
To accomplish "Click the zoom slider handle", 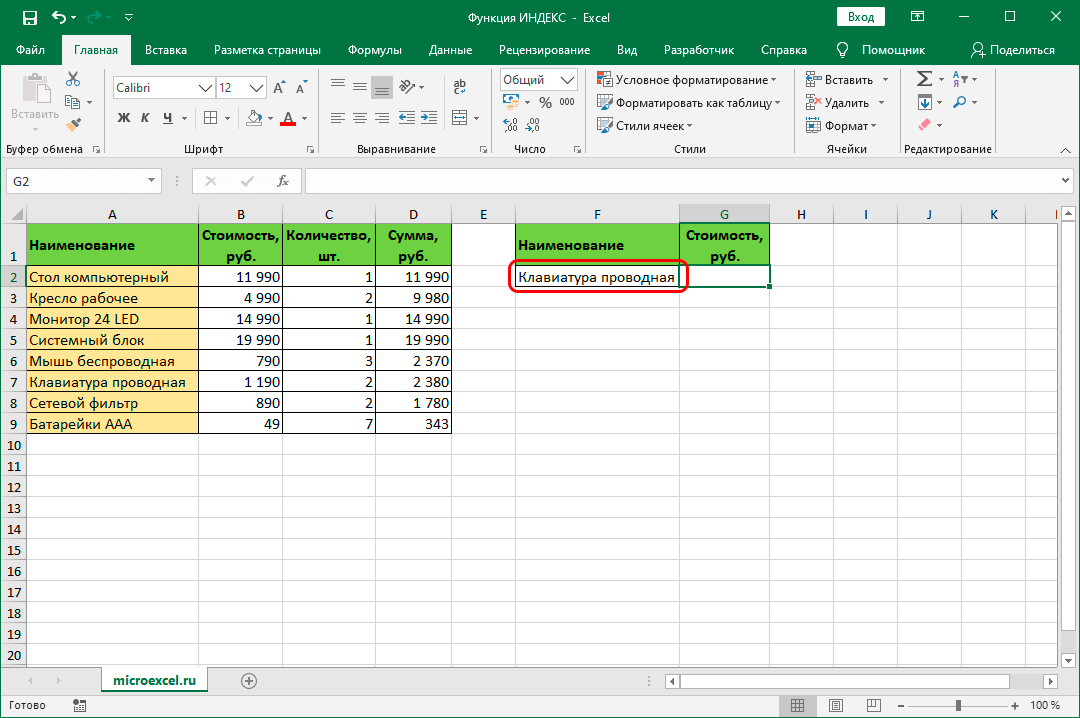I will [958, 706].
